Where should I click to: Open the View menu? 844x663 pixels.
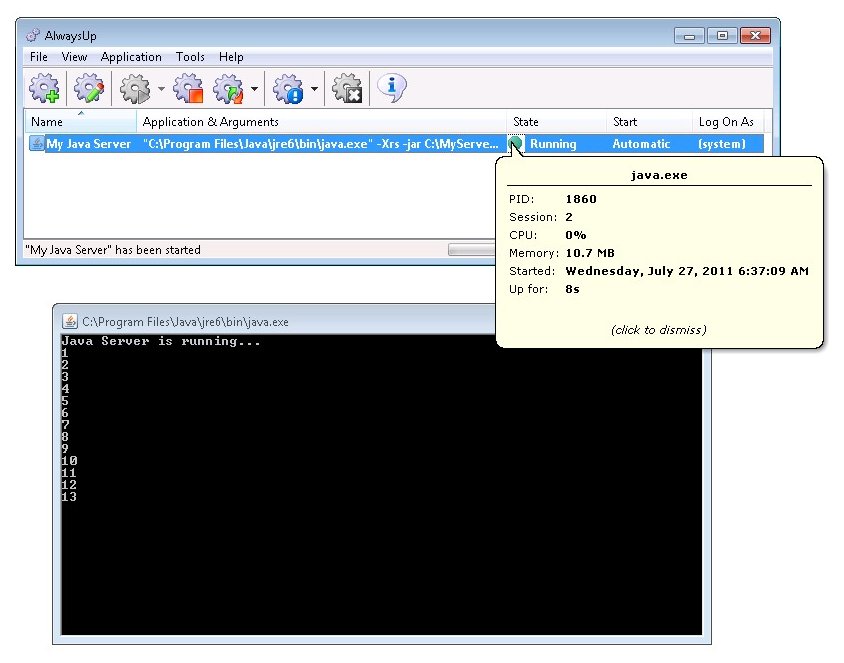[x=74, y=57]
